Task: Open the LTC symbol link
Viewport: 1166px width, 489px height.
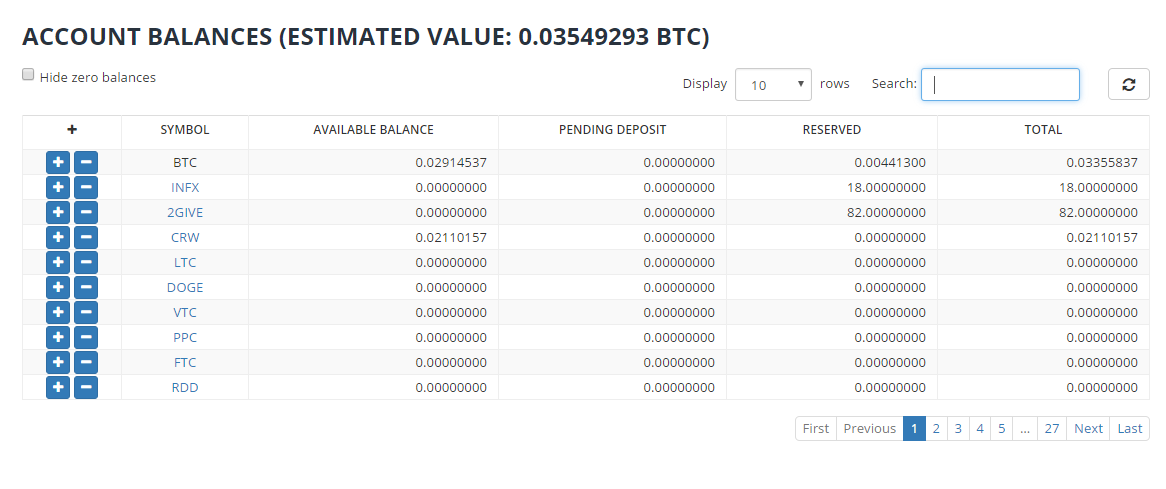Action: coord(185,263)
